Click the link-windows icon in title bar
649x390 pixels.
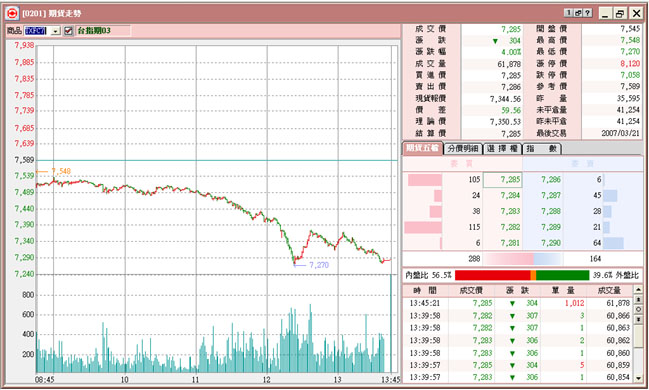pos(578,13)
